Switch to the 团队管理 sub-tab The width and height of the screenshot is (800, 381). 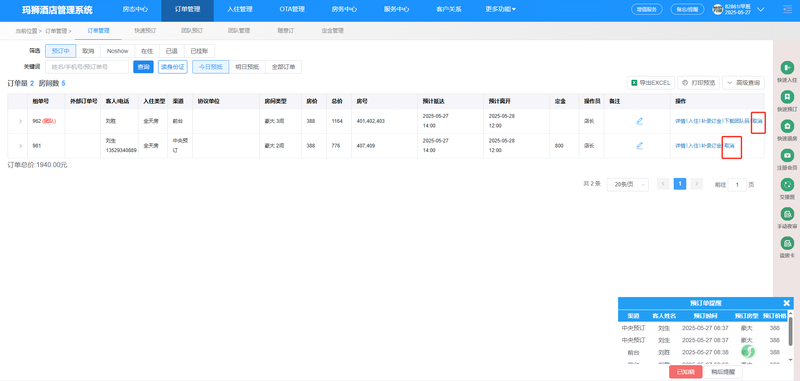click(239, 31)
